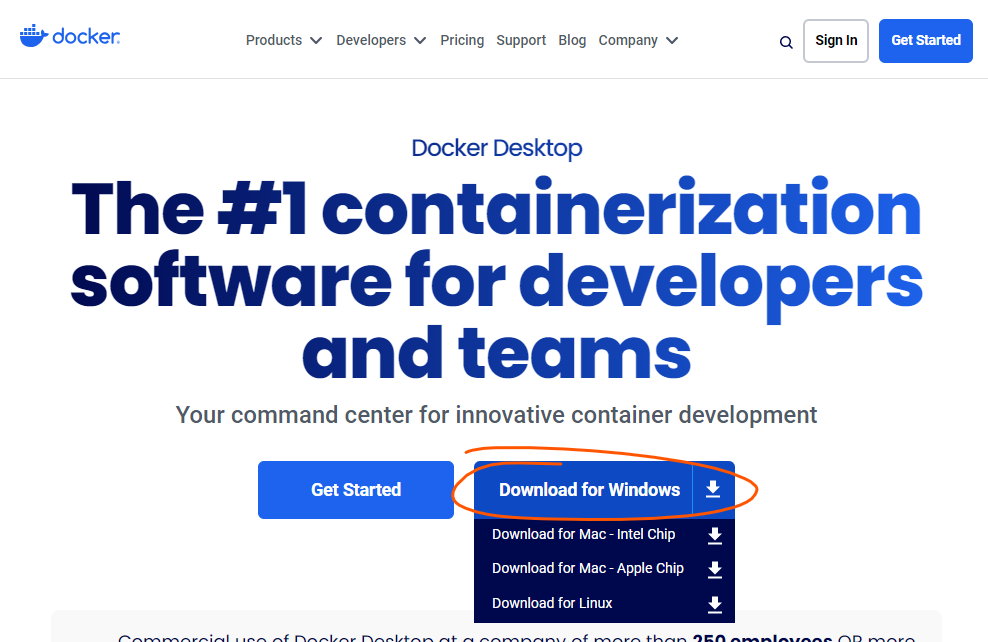
Task: Choose Download for Linux option
Action: coord(552,603)
